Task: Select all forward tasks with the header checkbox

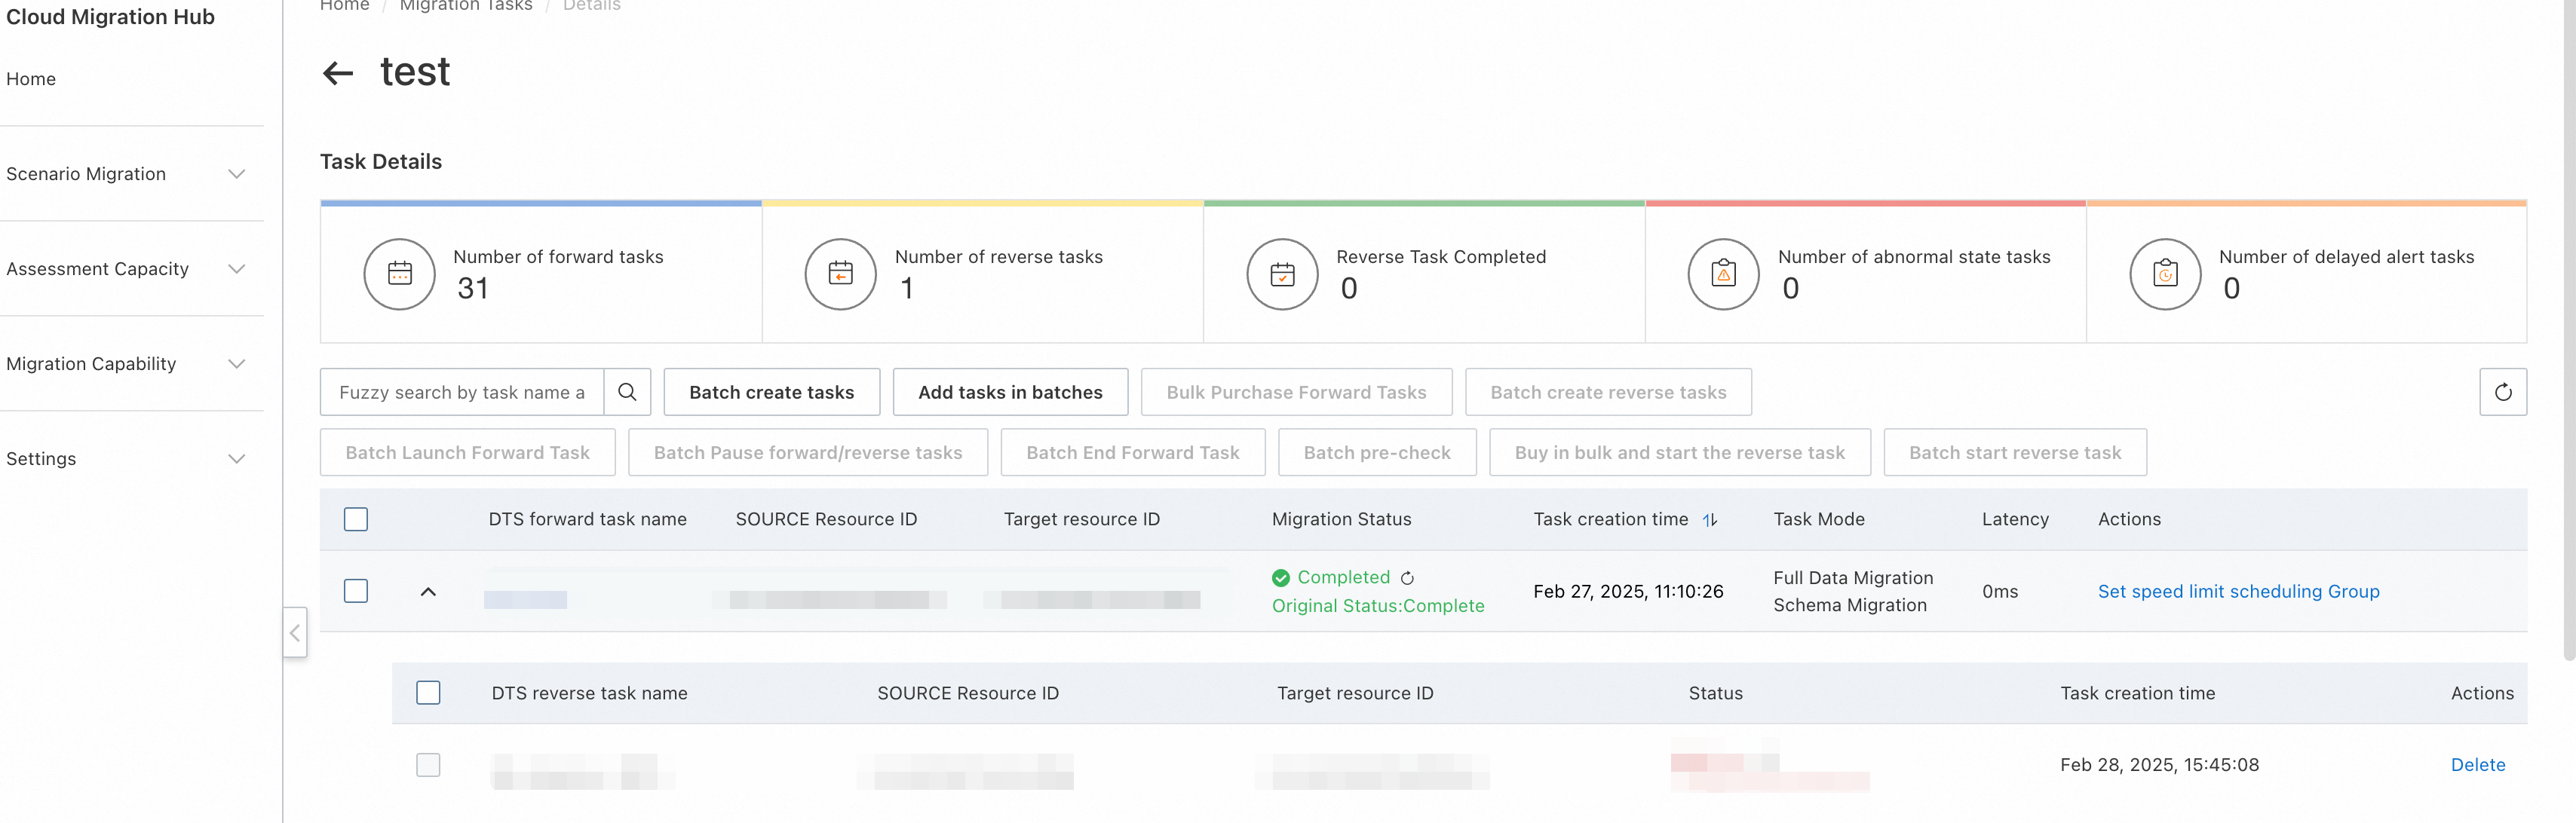Action: (x=356, y=519)
